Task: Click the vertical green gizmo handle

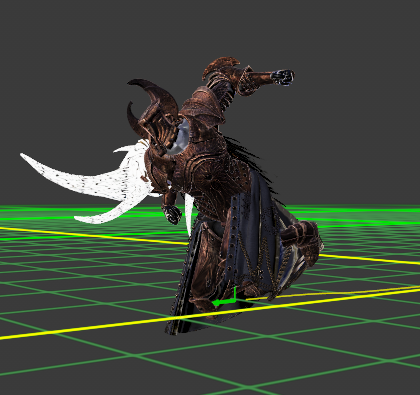Action: (235, 294)
